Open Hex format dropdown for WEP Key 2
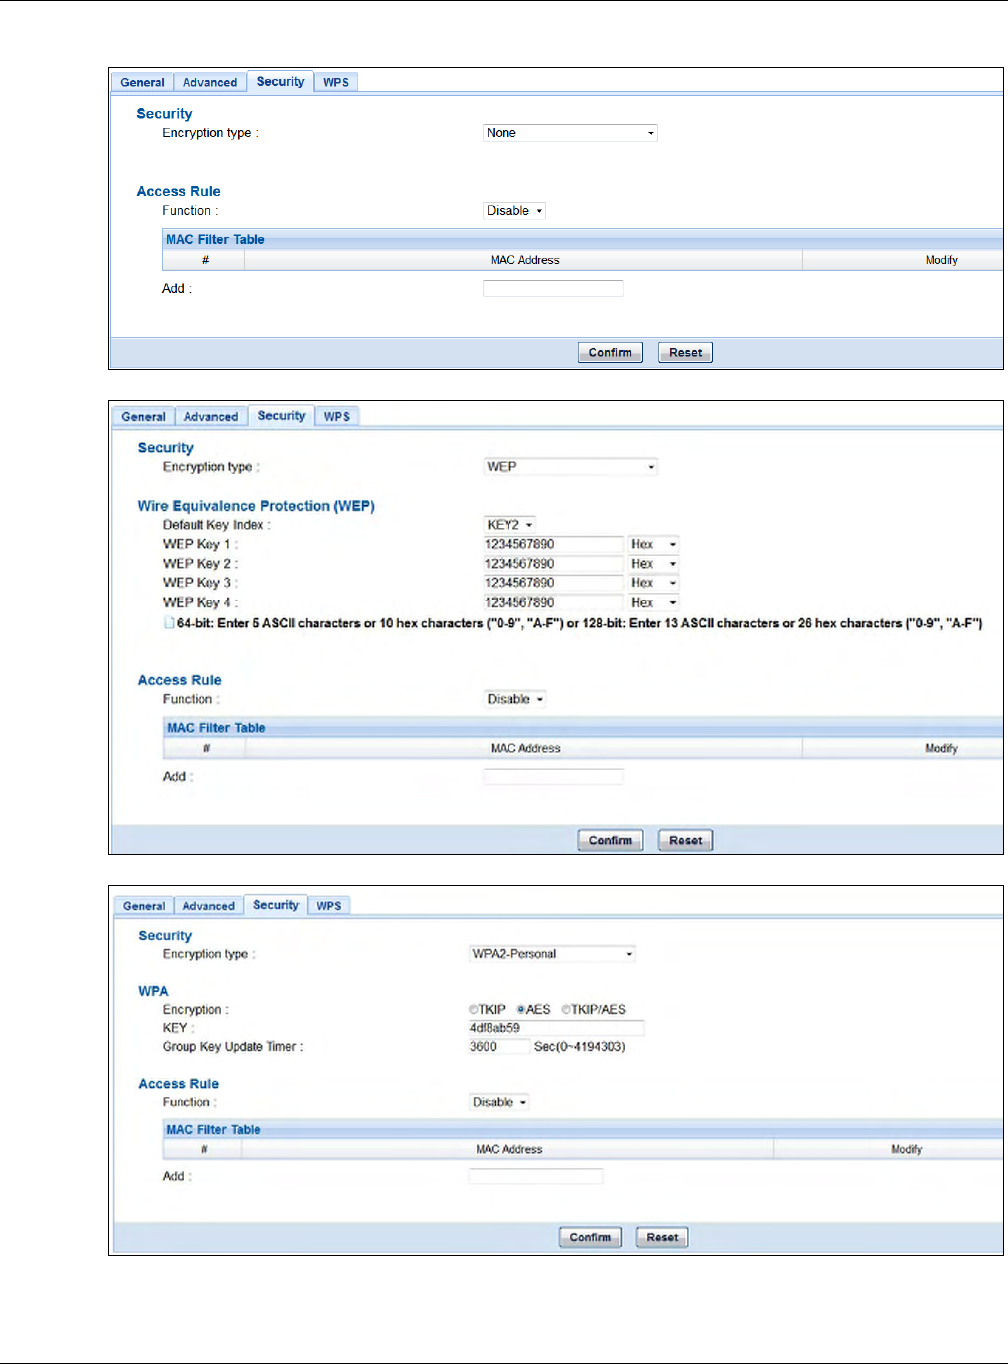 click(654, 564)
